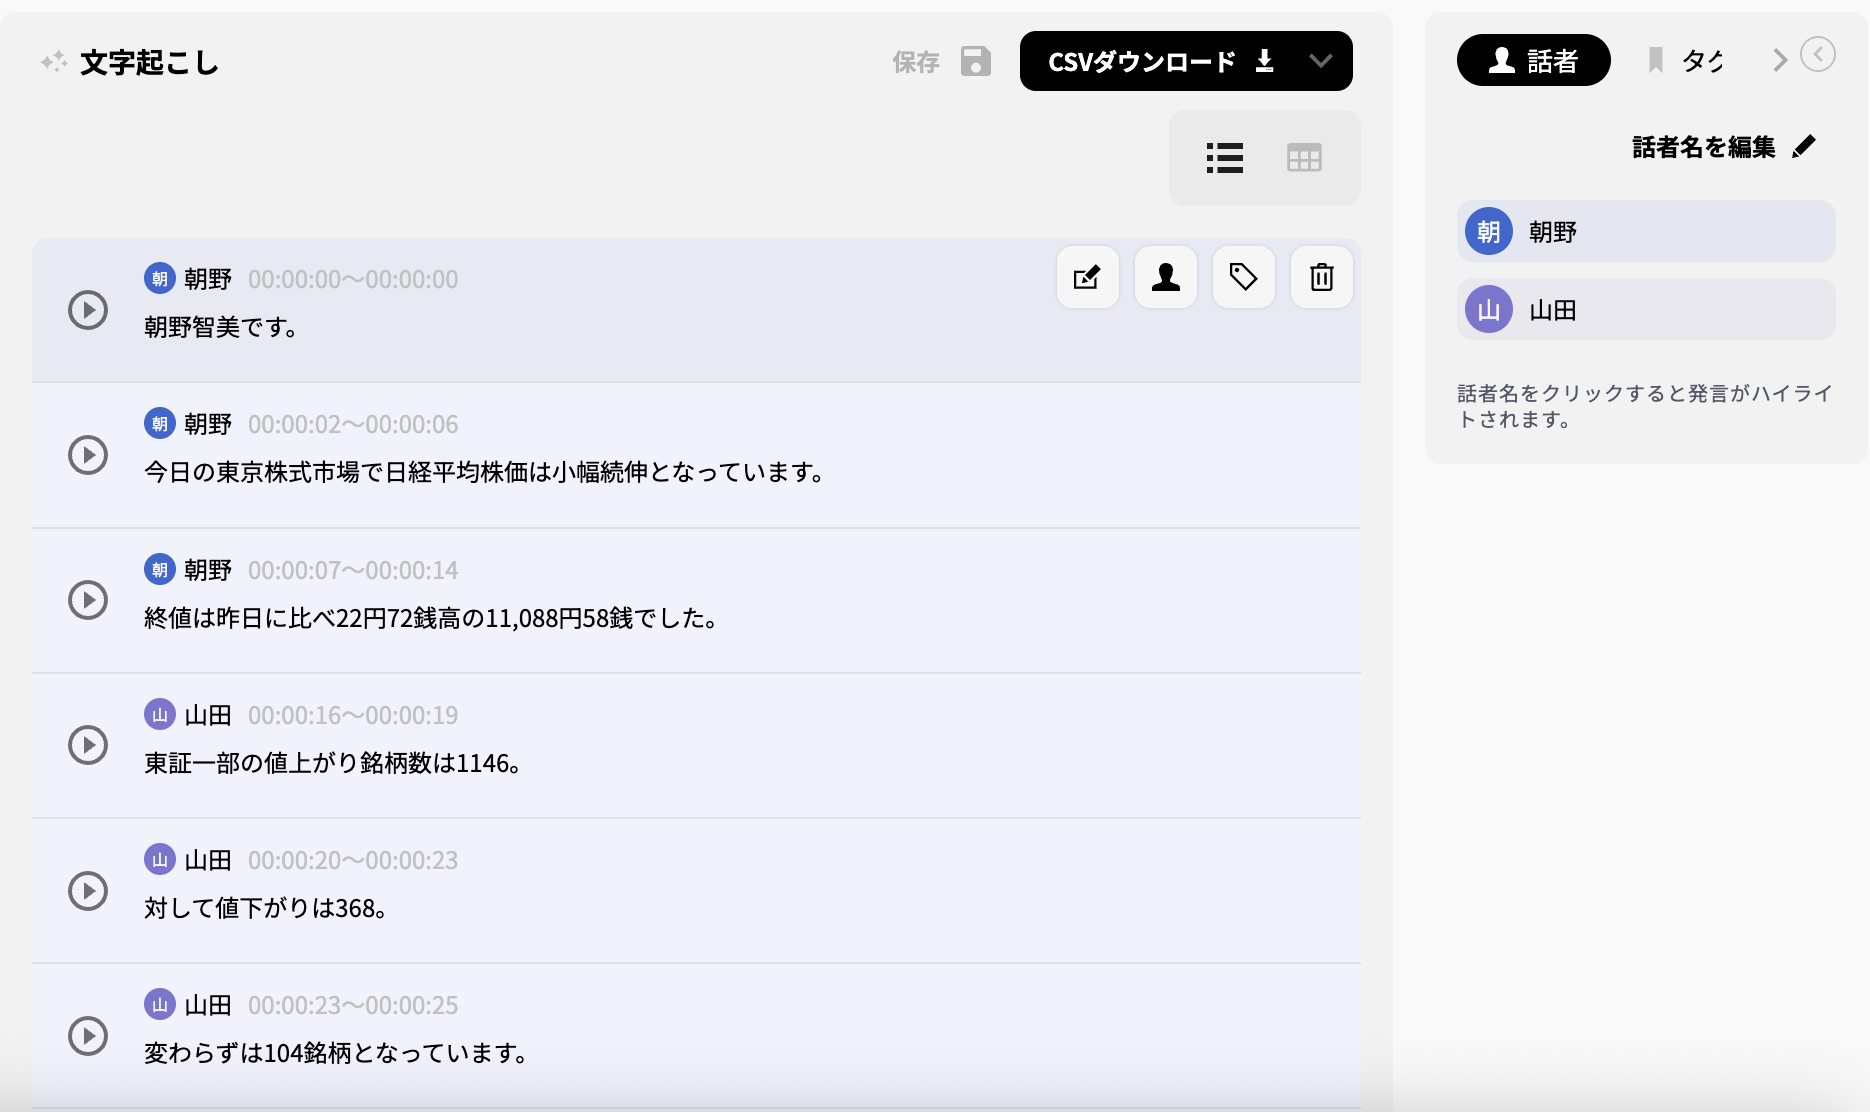This screenshot has height=1112, width=1870.
Task: Select speaker 山田 to highlight their utterances
Action: tap(1644, 309)
